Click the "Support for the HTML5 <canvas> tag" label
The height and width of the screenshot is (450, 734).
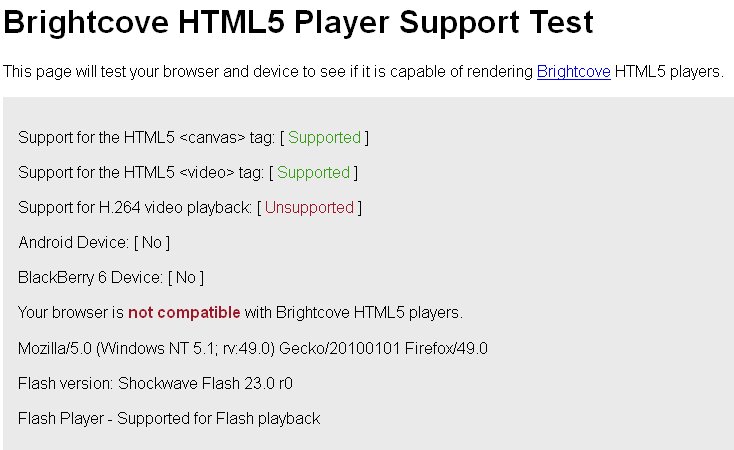click(139, 138)
